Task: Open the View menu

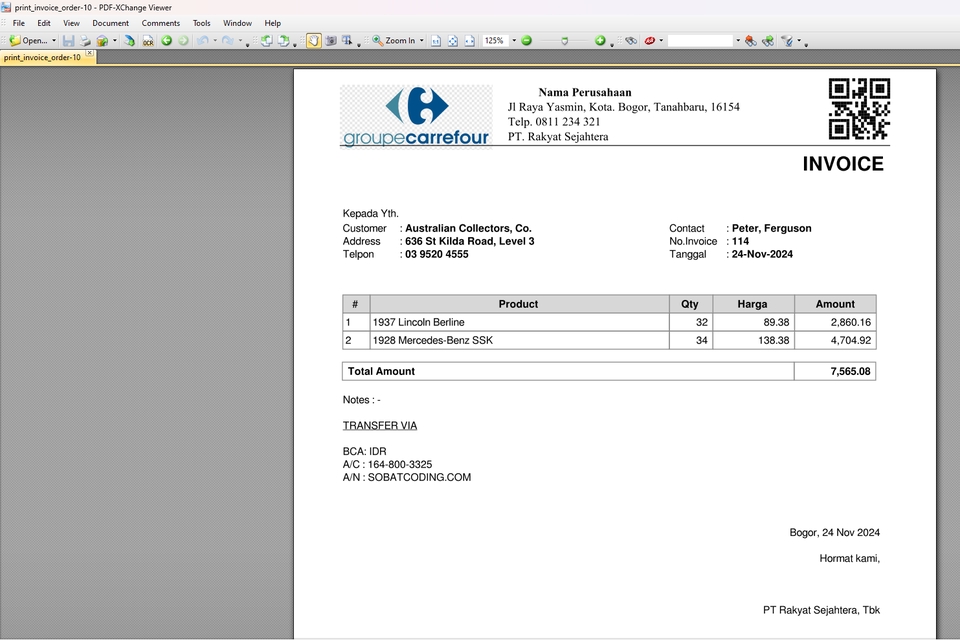Action: pos(72,23)
